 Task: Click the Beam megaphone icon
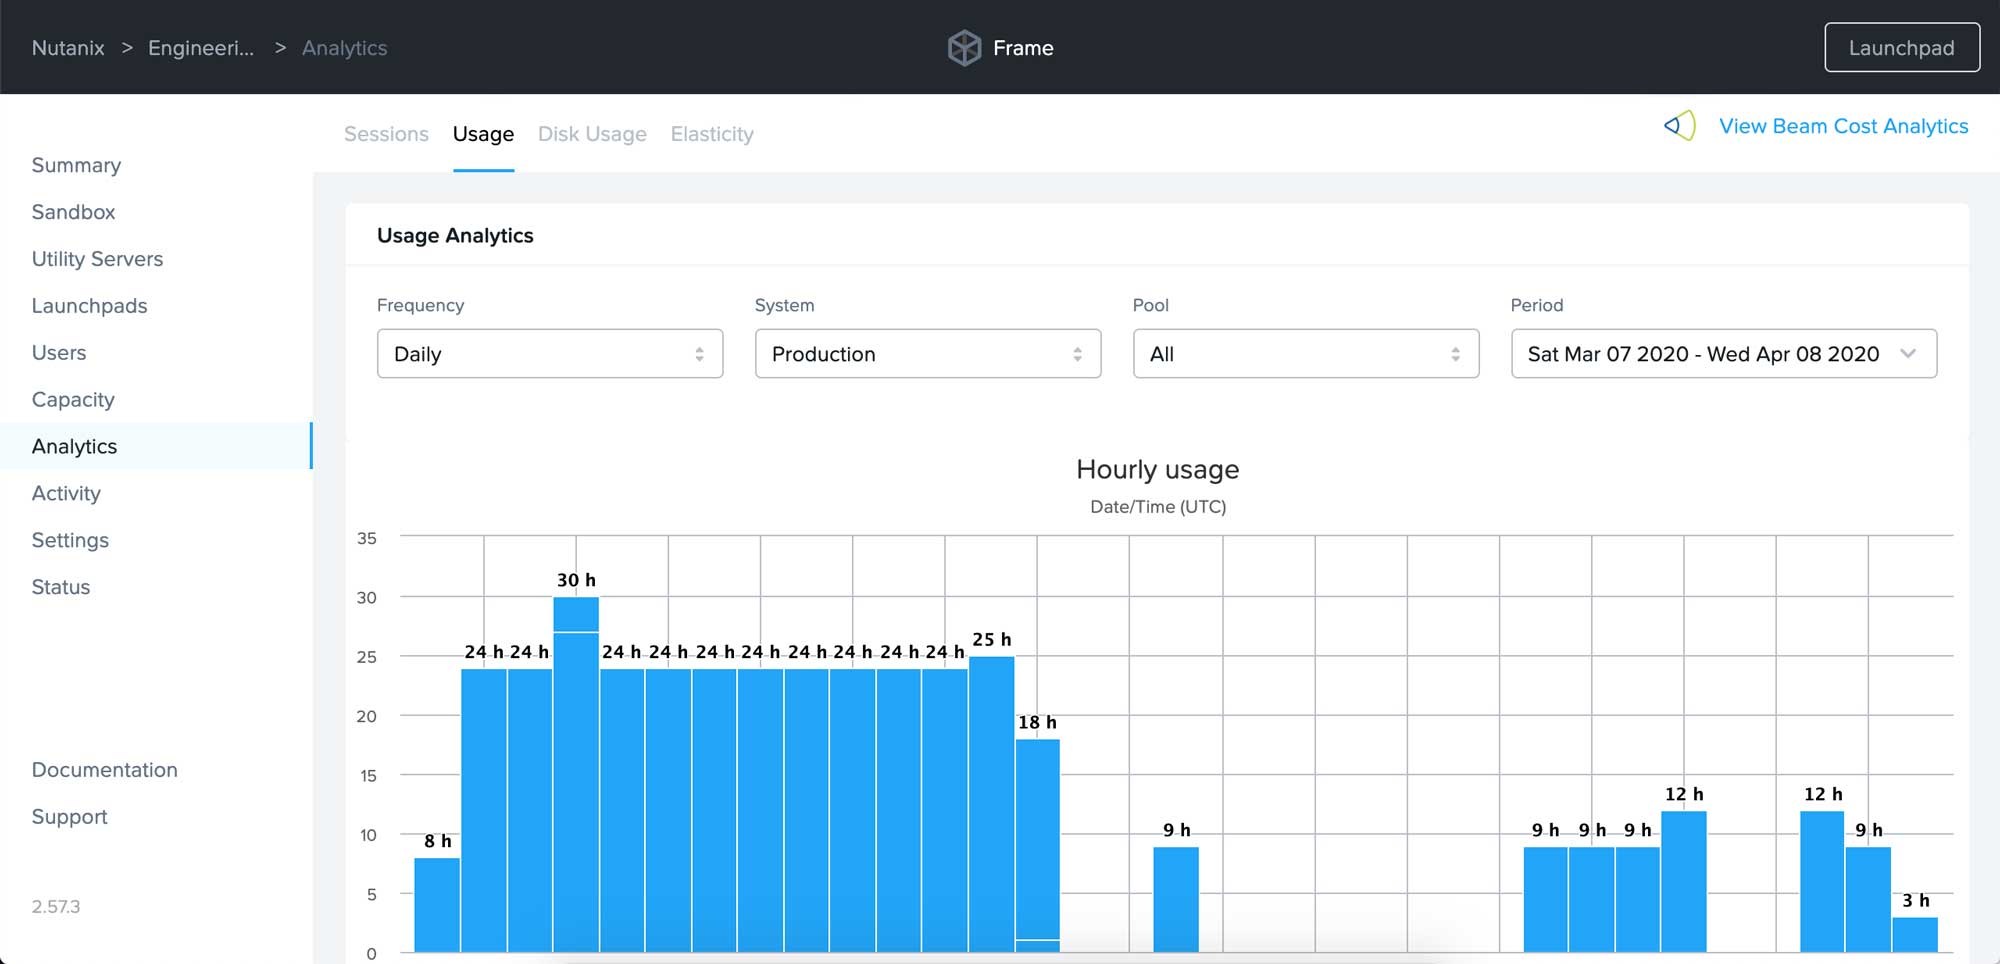tap(1680, 126)
